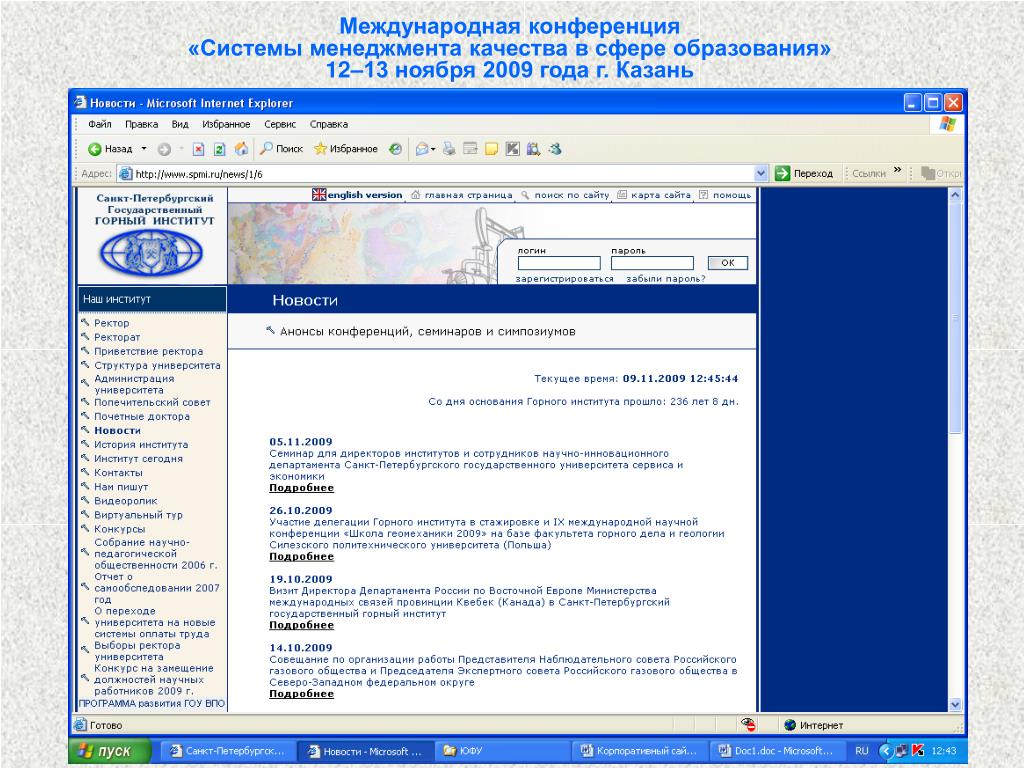Image resolution: width=1024 pixels, height=768 pixels.
Task: Open the Назад history dropdown arrow
Action: tap(144, 149)
